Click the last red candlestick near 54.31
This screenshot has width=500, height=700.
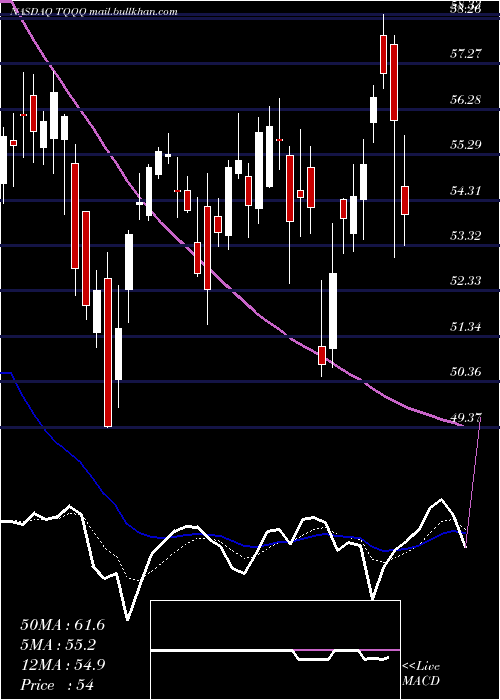click(x=405, y=200)
